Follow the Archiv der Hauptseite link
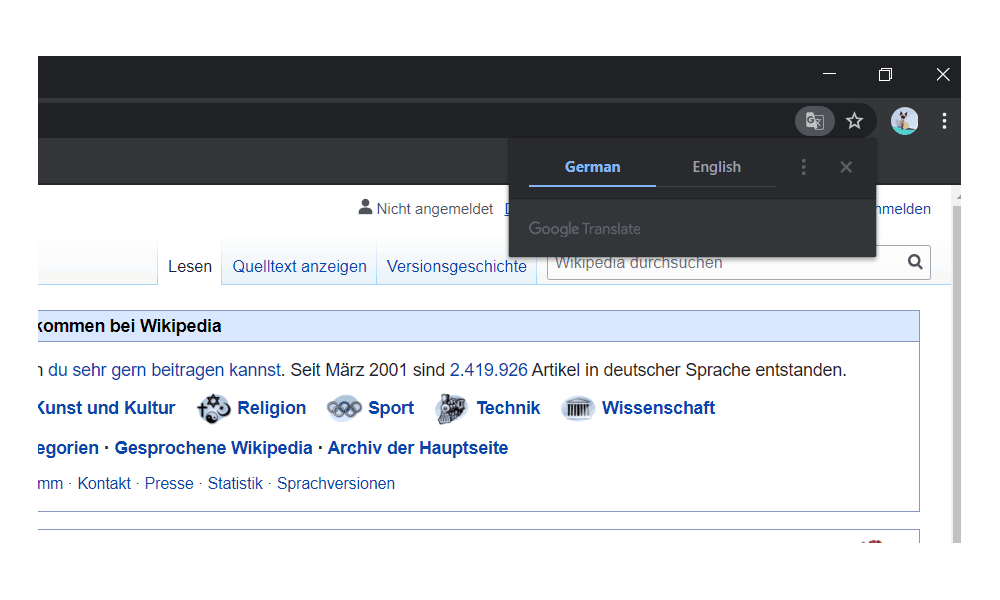Image resolution: width=1000 pixels, height=600 pixels. pos(417,448)
